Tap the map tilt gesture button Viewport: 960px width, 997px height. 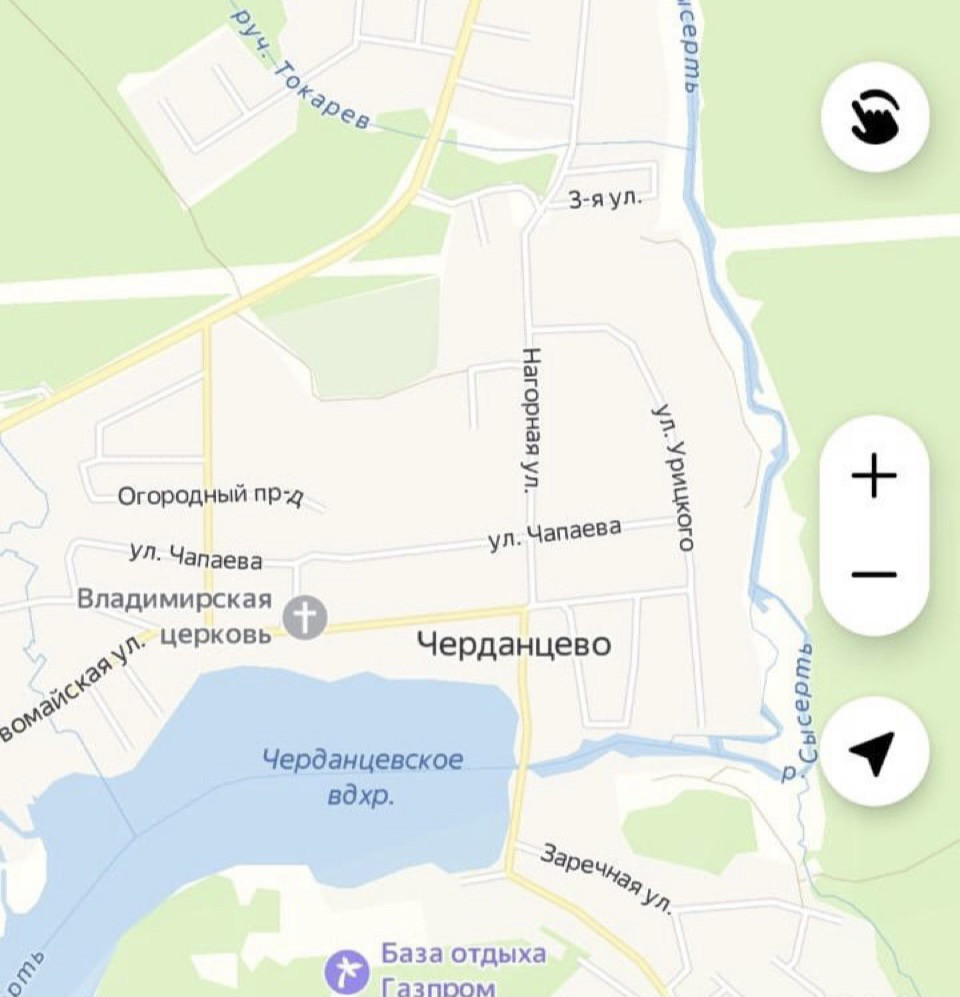(875, 117)
